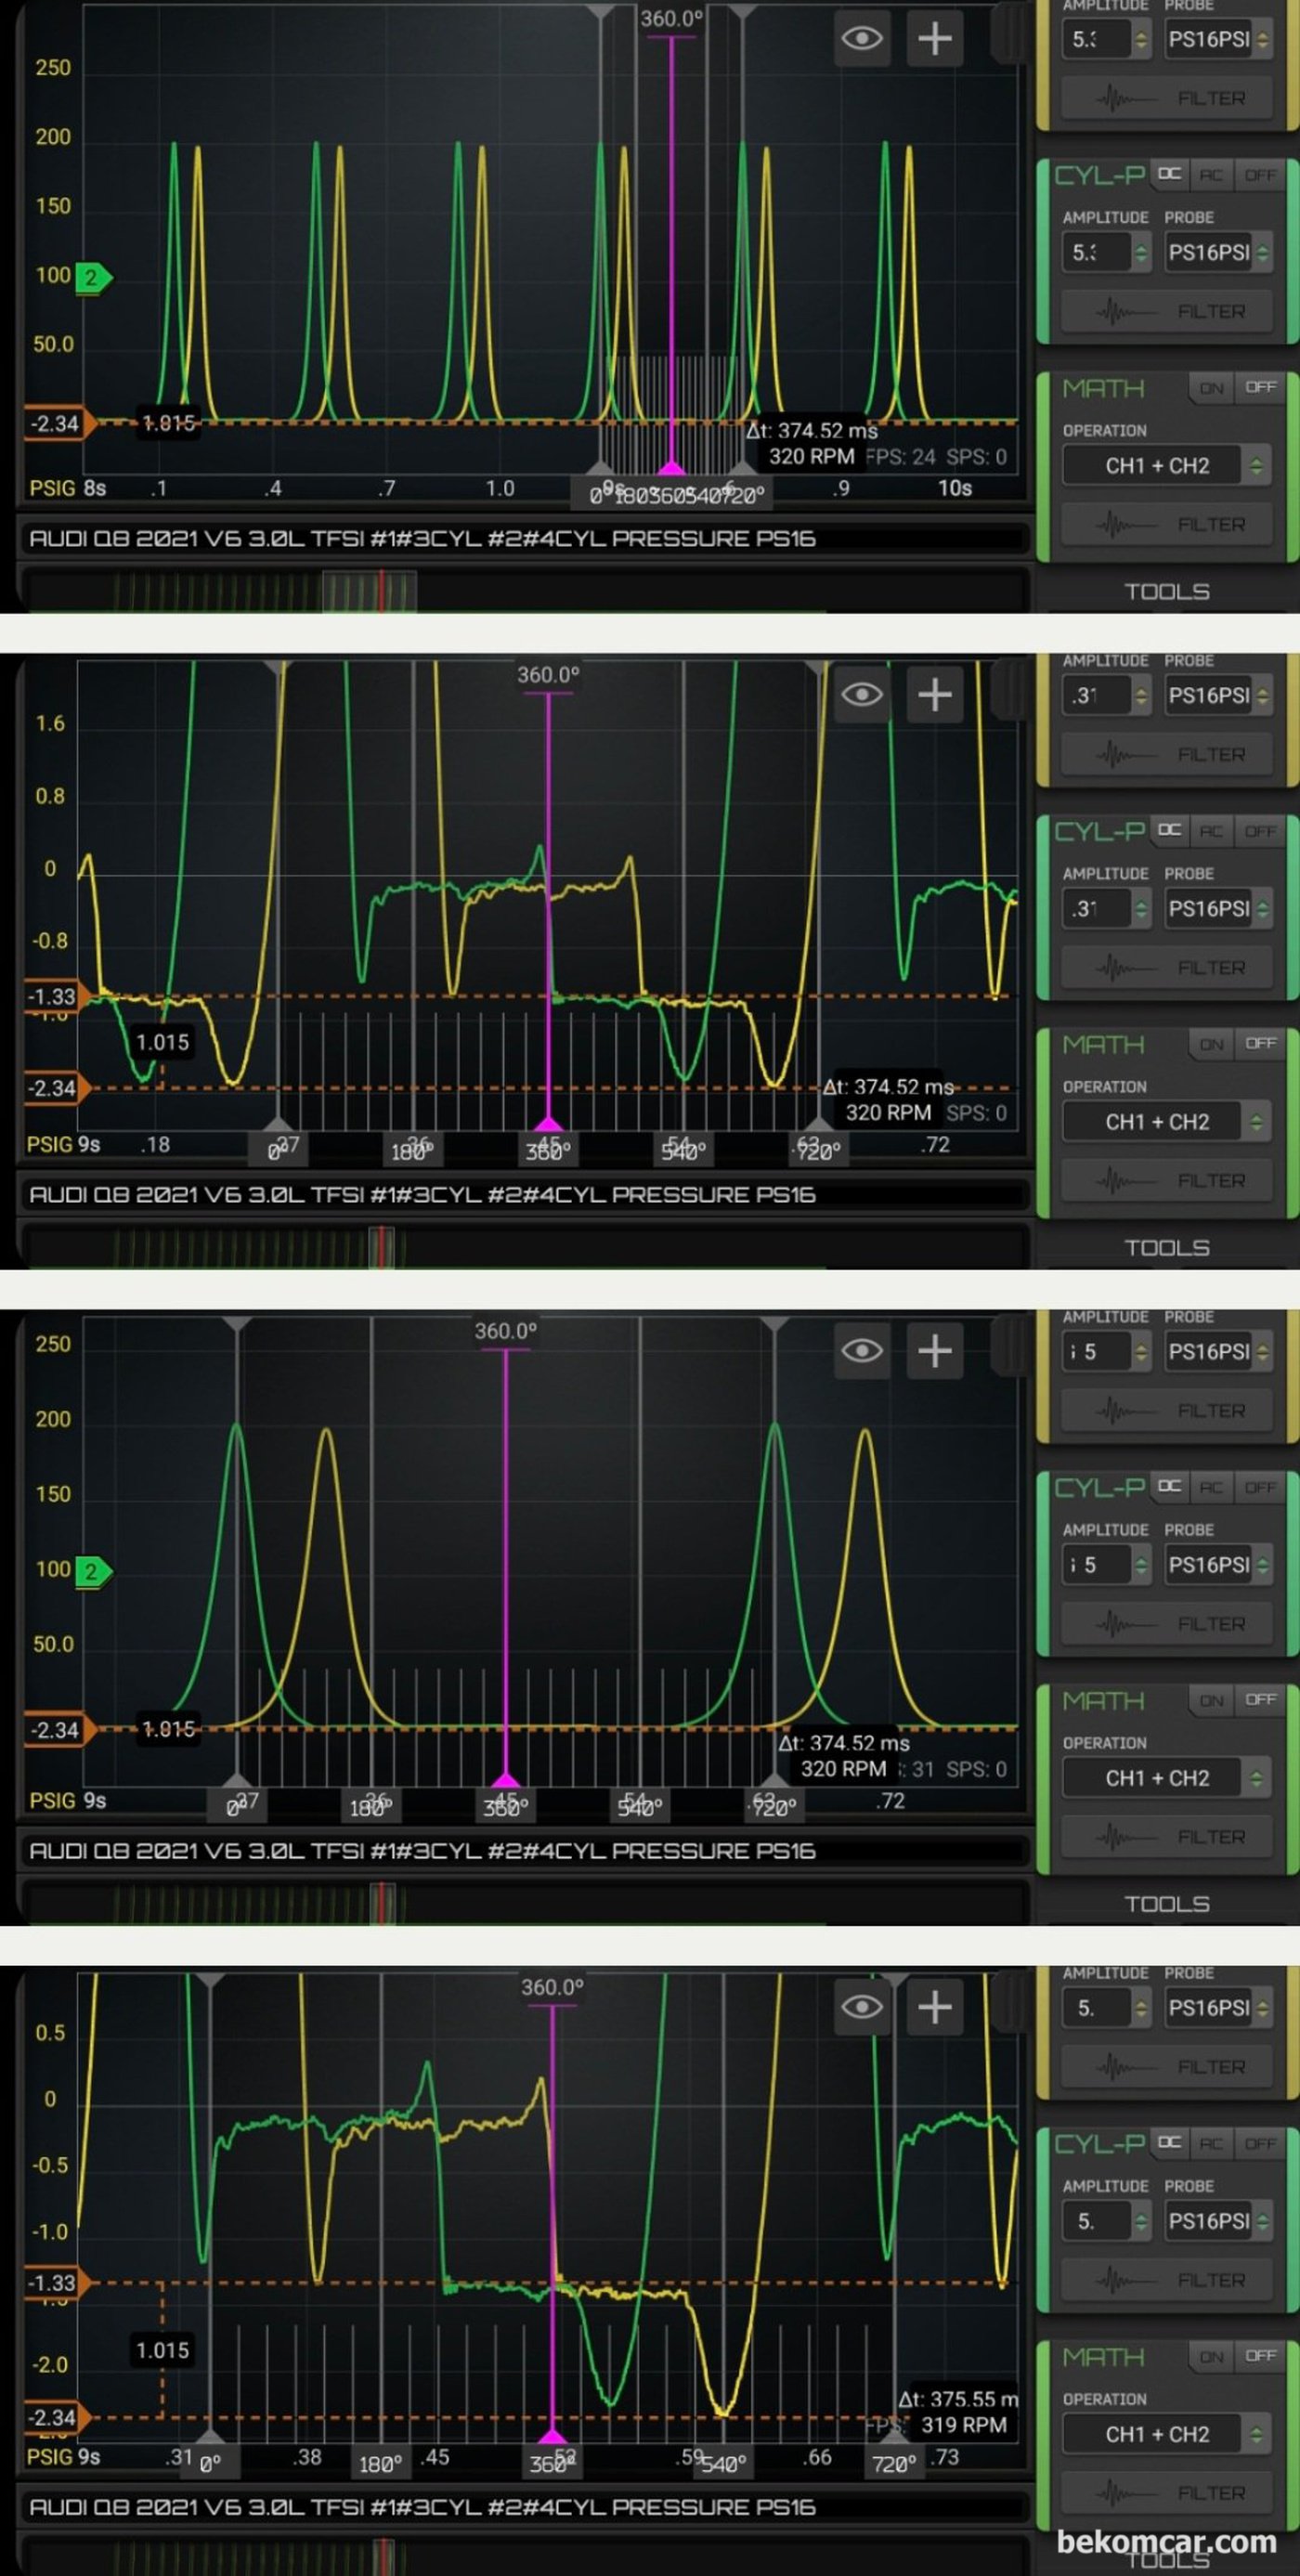Switch MATH to OFF in third panel
This screenshot has width=1300, height=2576.
(x=1260, y=1700)
